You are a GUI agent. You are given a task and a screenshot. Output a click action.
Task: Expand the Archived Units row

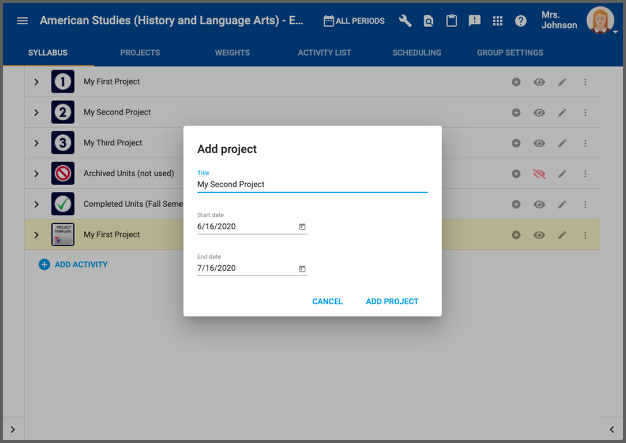point(37,174)
